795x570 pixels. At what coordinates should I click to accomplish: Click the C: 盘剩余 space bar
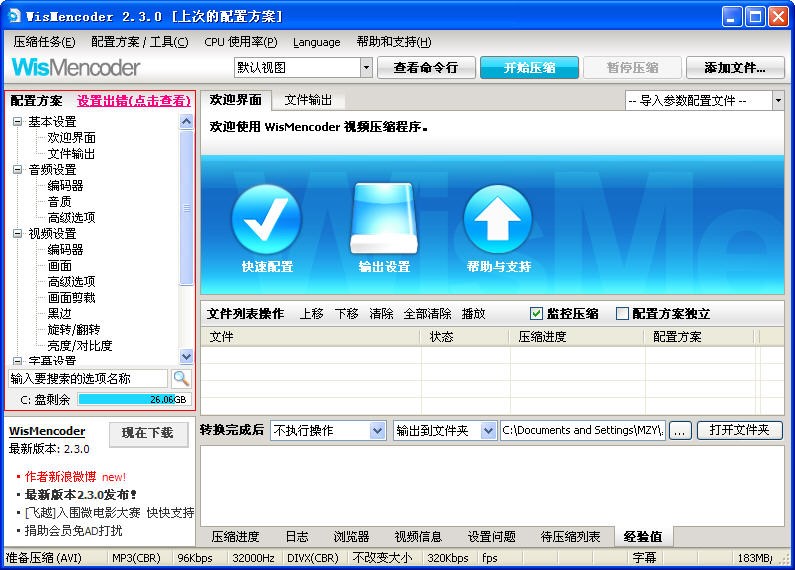134,399
